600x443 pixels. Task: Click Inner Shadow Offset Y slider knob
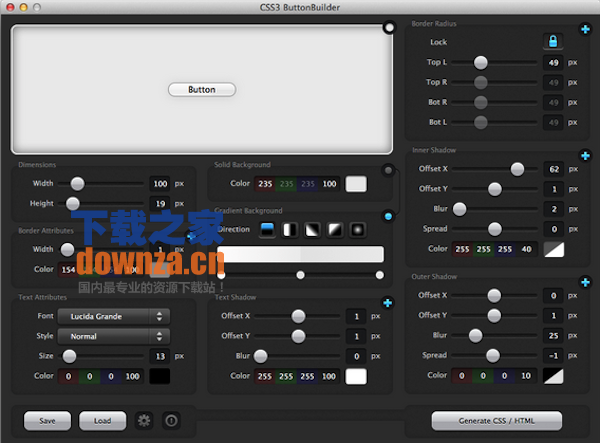click(x=495, y=189)
